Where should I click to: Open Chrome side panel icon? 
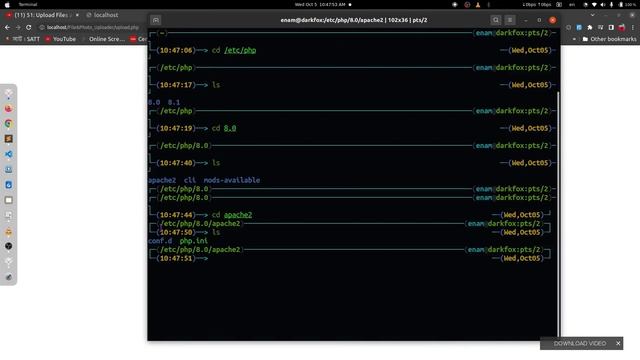(611, 27)
